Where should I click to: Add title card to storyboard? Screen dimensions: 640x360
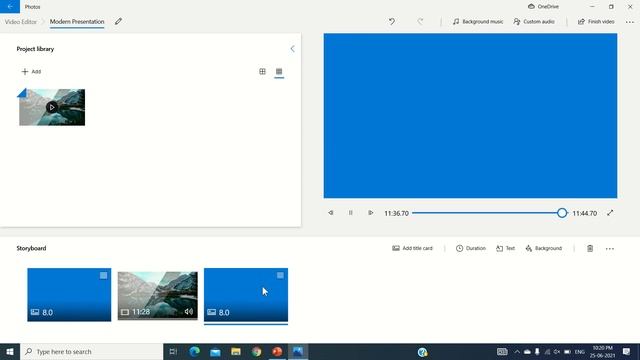(x=412, y=248)
